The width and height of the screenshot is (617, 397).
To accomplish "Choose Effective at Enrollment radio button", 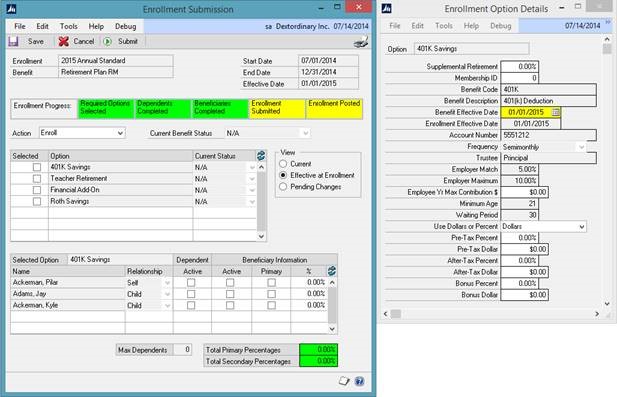I will (283, 175).
